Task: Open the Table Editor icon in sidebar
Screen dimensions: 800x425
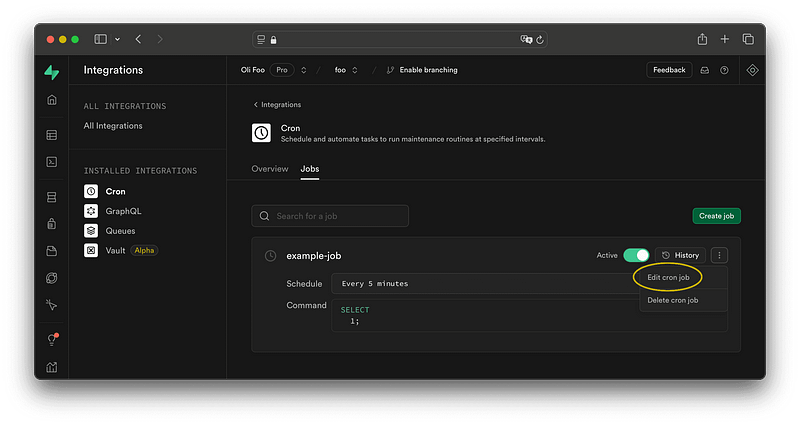Action: pyautogui.click(x=52, y=135)
